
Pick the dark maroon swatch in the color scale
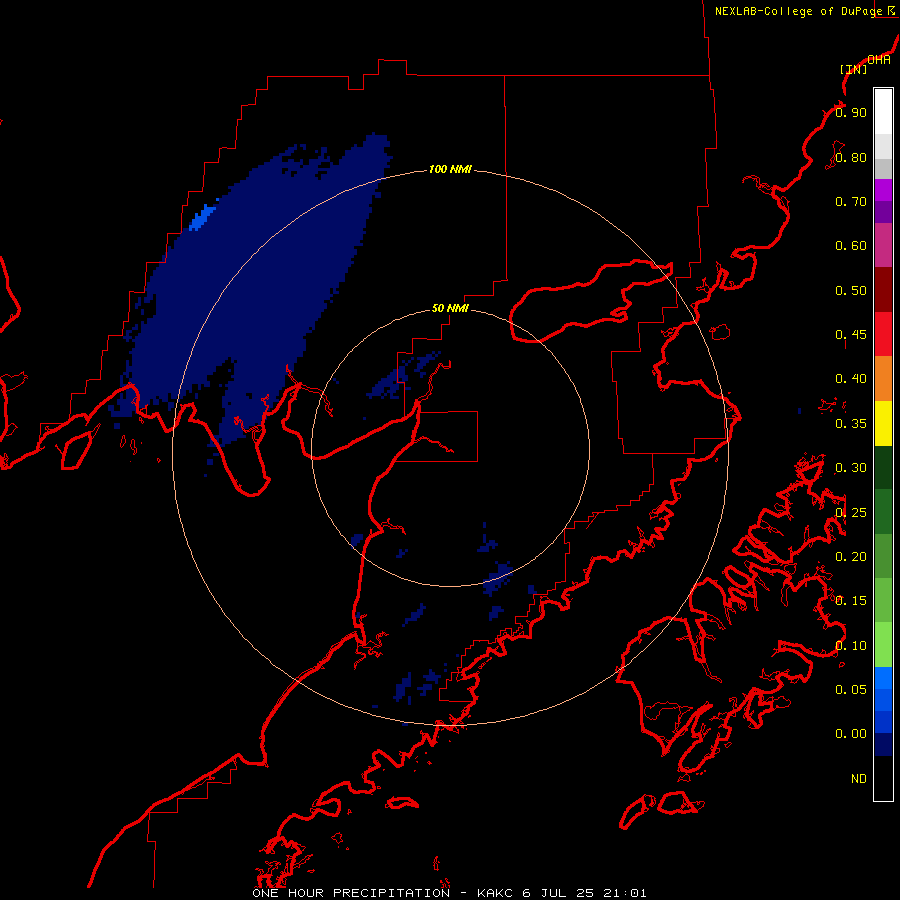click(883, 290)
